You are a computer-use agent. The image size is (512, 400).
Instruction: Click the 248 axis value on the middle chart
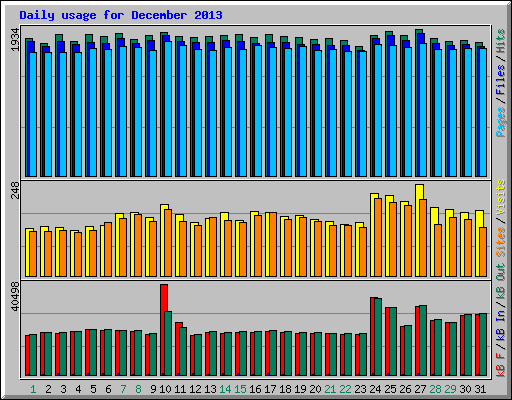[15, 190]
